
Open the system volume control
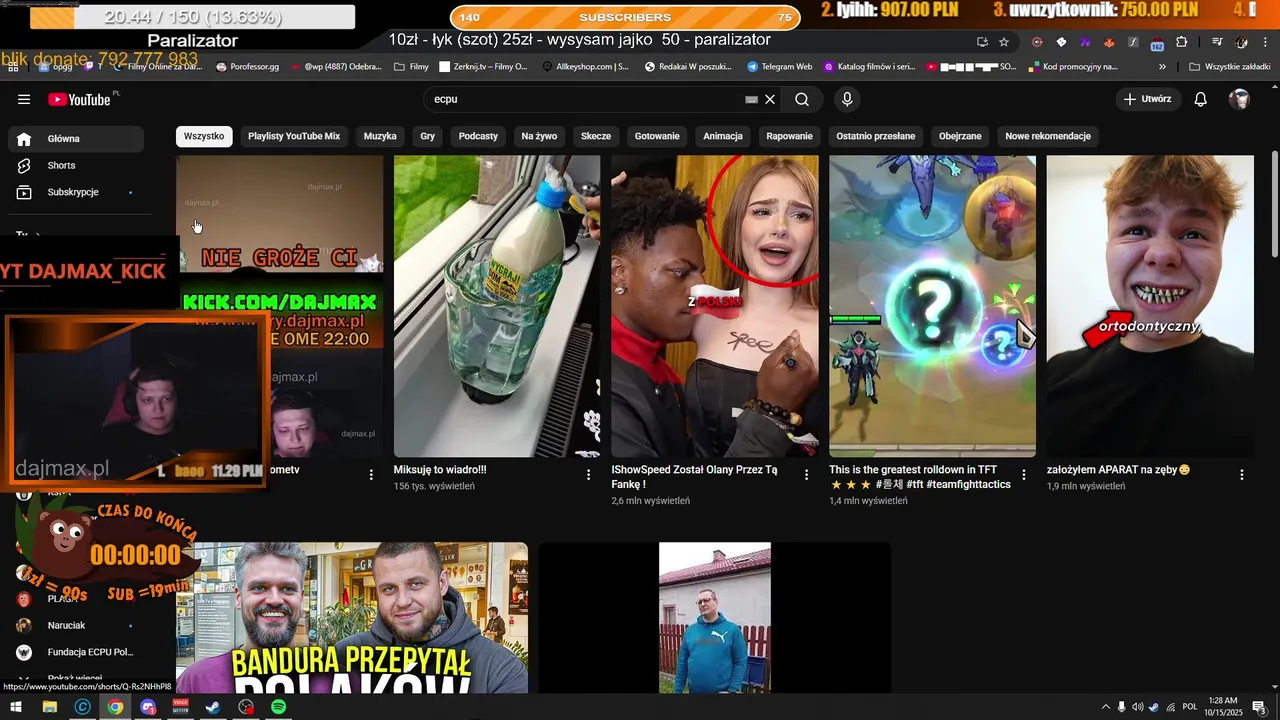pos(1138,707)
